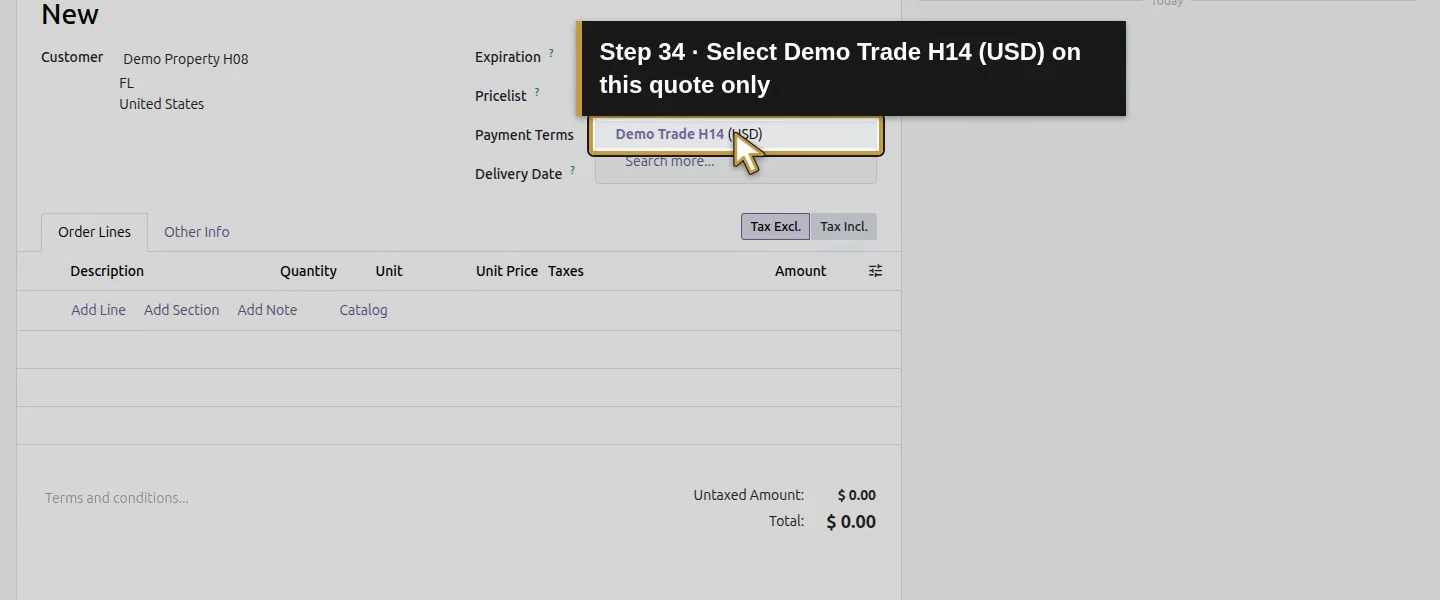Viewport: 1440px width, 600px height.
Task: Toggle Tax Incl. display
Action: pos(843,226)
